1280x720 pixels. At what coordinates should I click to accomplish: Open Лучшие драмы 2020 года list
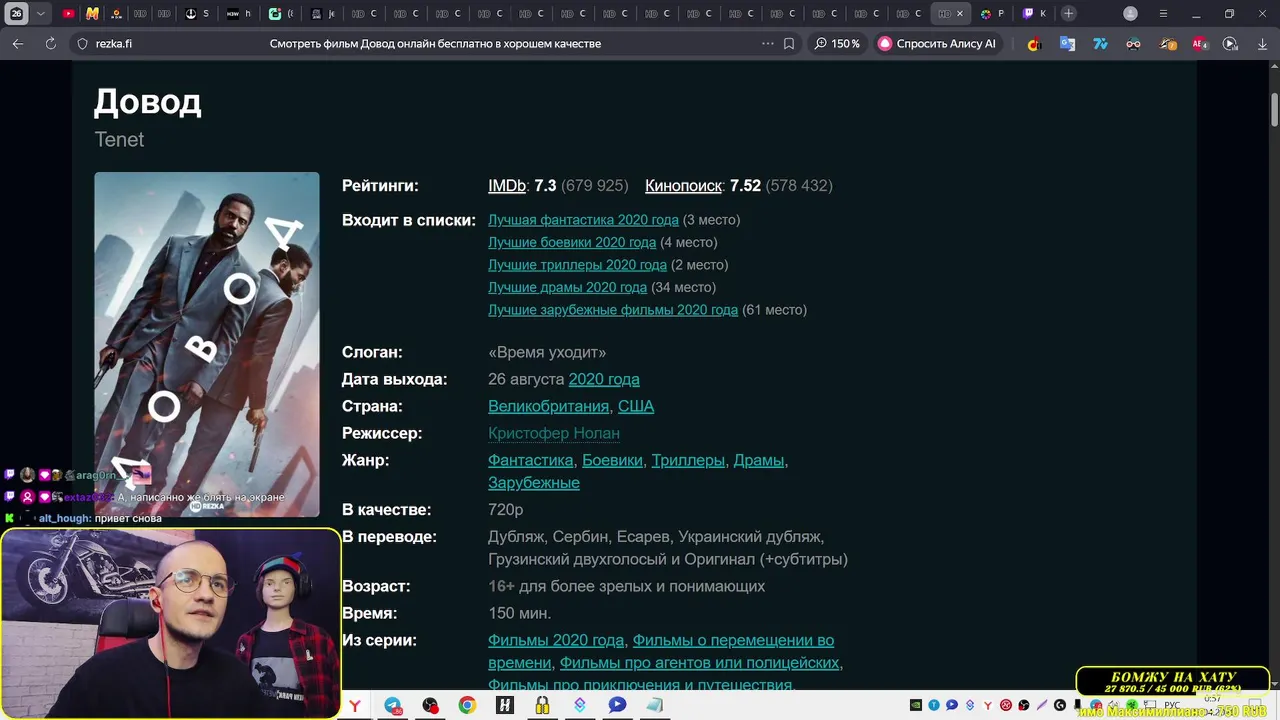567,287
